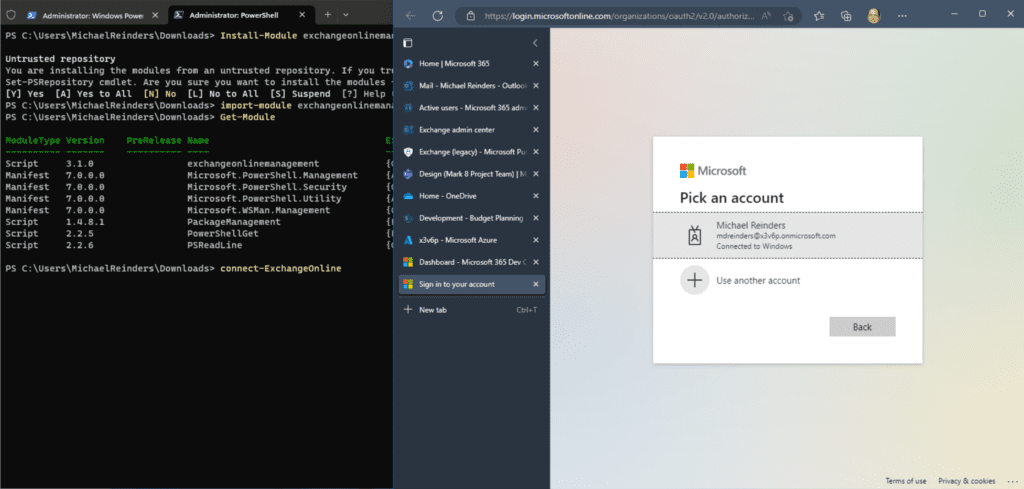Viewport: 1024px width, 489px height.
Task: Open the Read aloud icon in address bar
Action: pyautogui.click(x=767, y=16)
